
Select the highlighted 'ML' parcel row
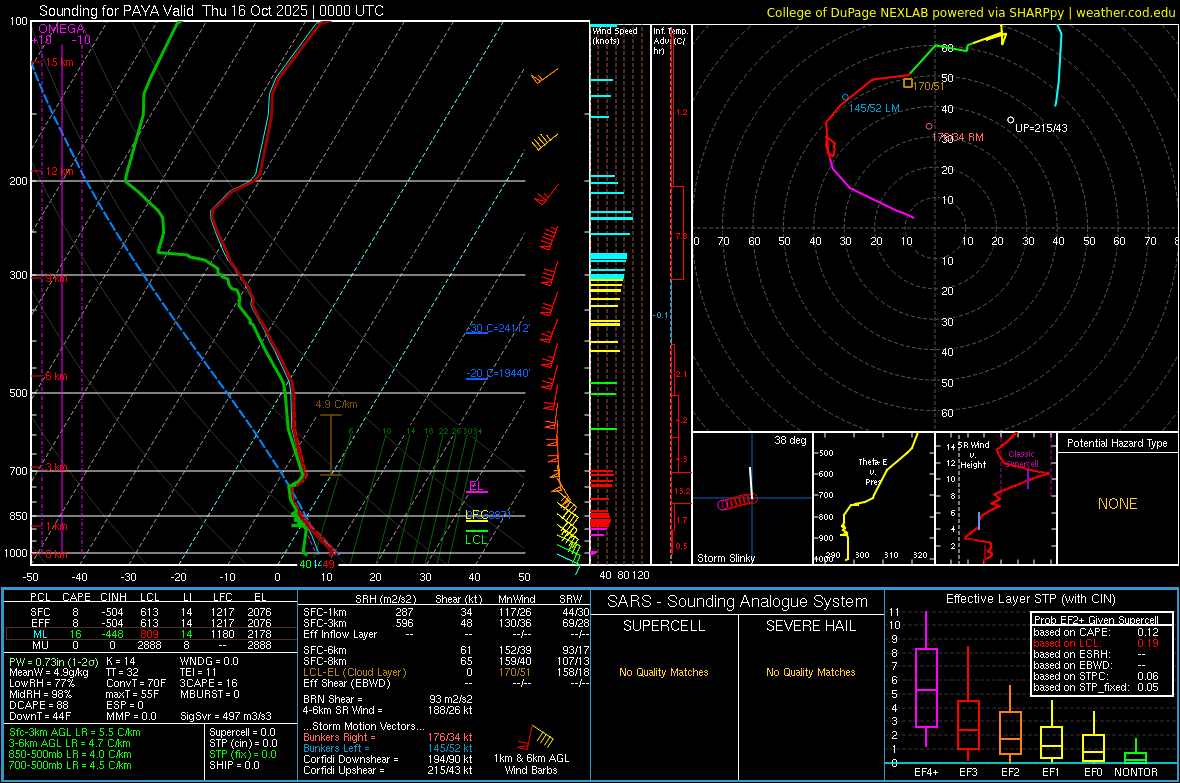151,634
